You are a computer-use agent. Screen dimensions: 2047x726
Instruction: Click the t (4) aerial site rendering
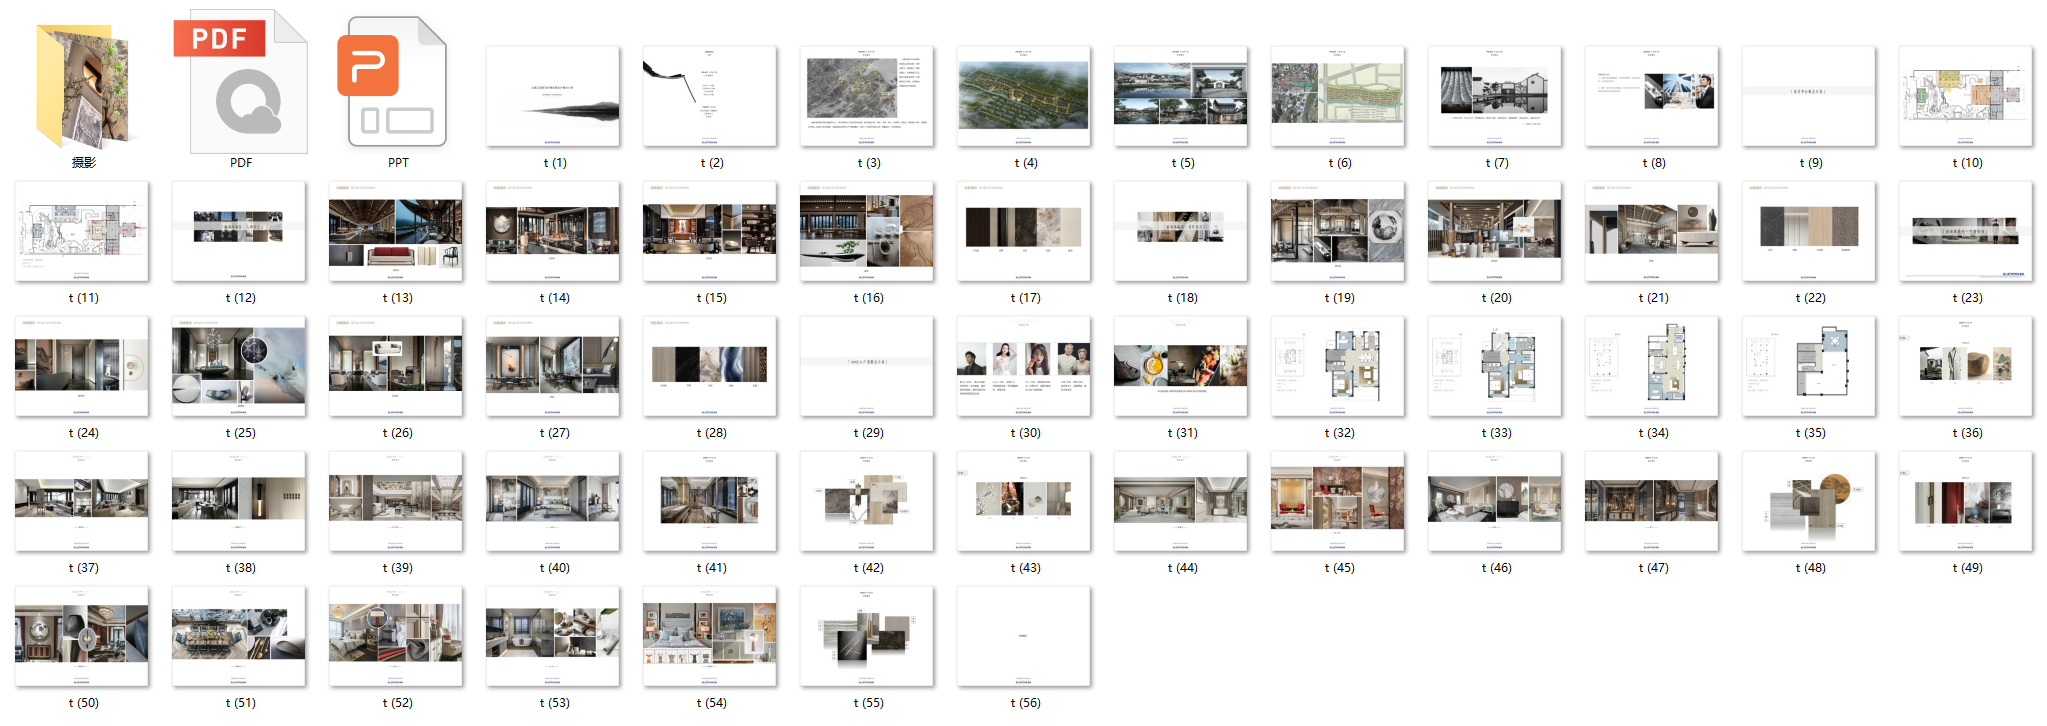pyautogui.click(x=1023, y=97)
